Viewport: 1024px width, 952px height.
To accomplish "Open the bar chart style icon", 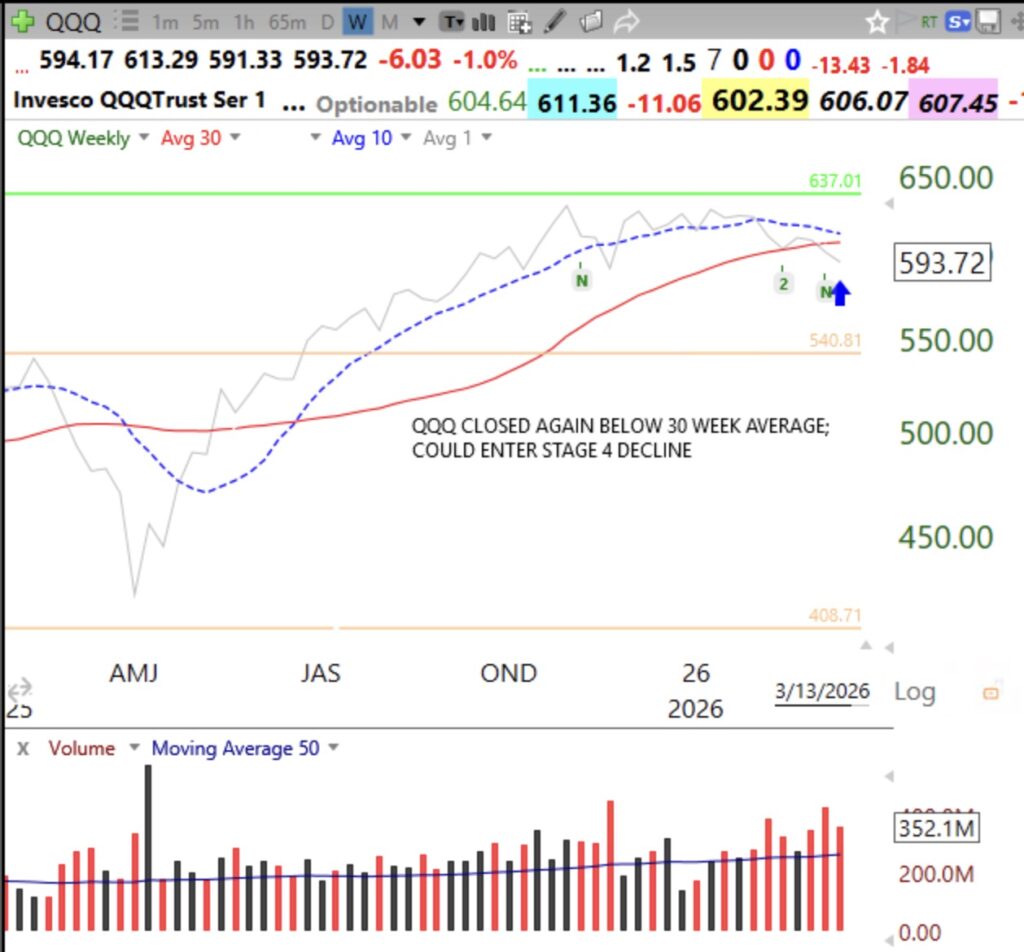I will 483,20.
